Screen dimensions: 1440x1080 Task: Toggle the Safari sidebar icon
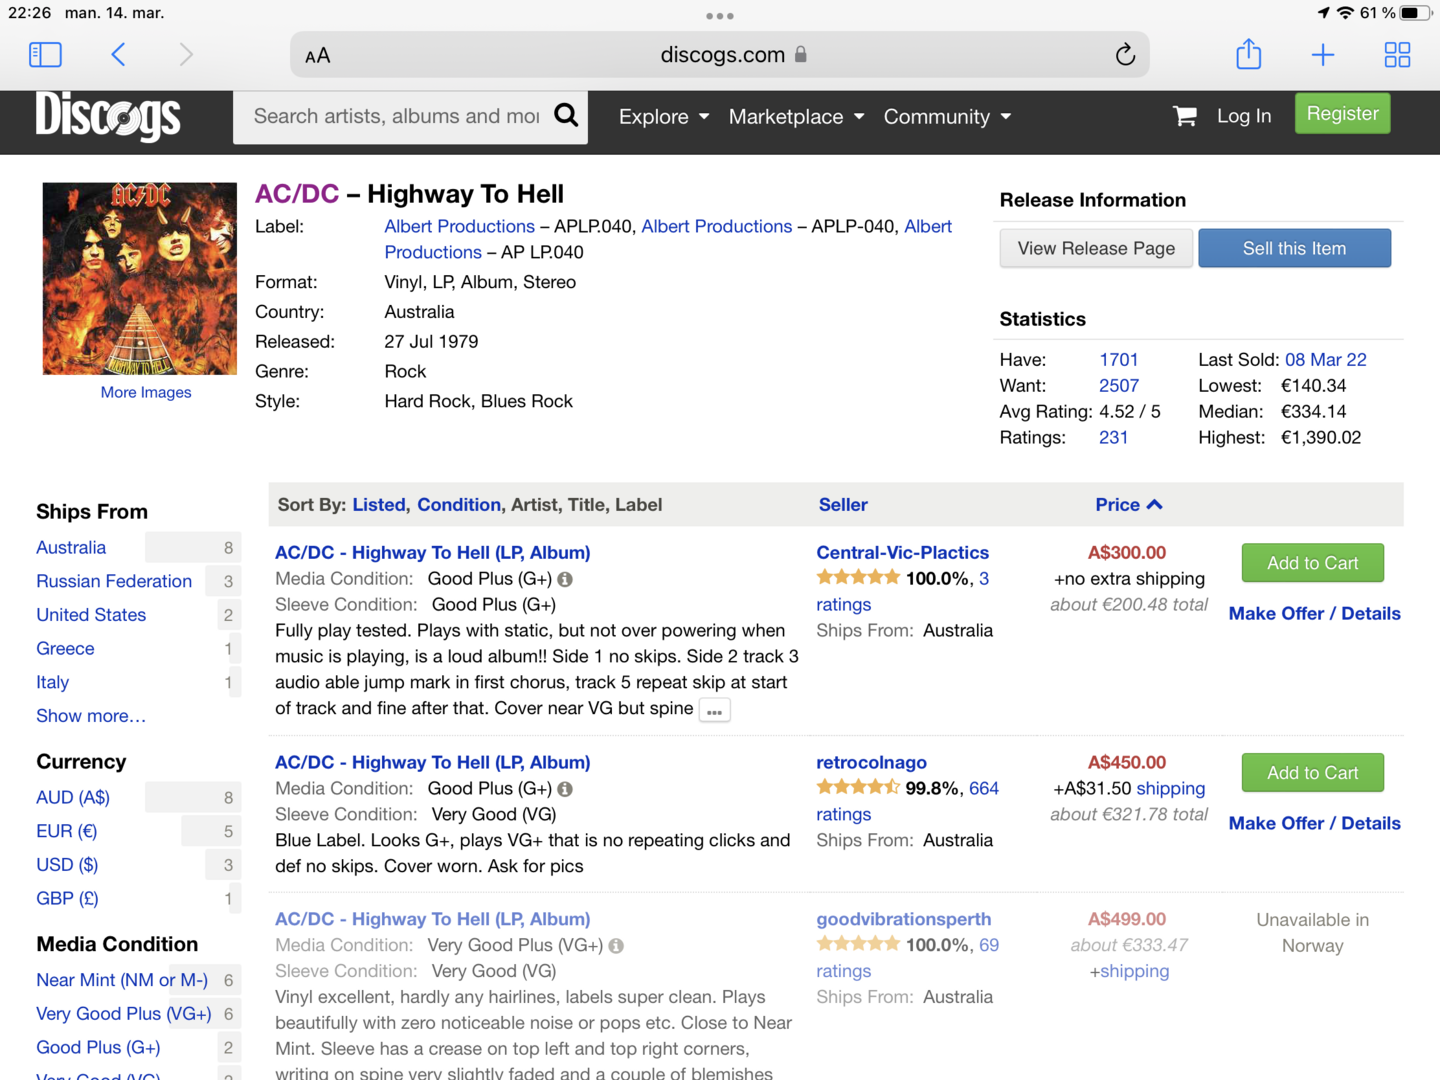45,54
